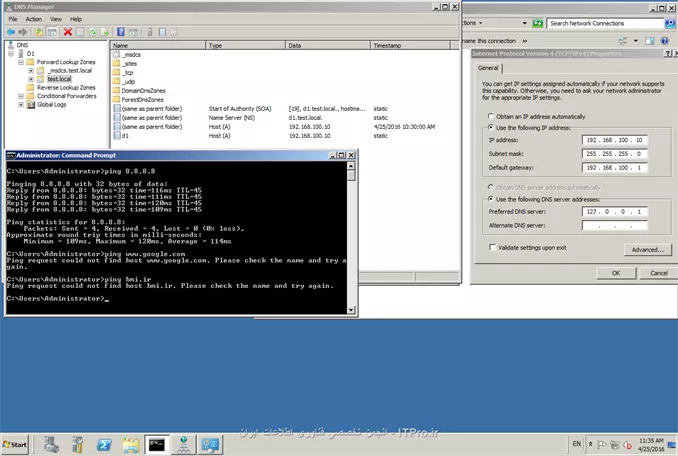This screenshot has width=678, height=456.
Task: Show more commands chevron after rename this connection
Action: (x=524, y=41)
